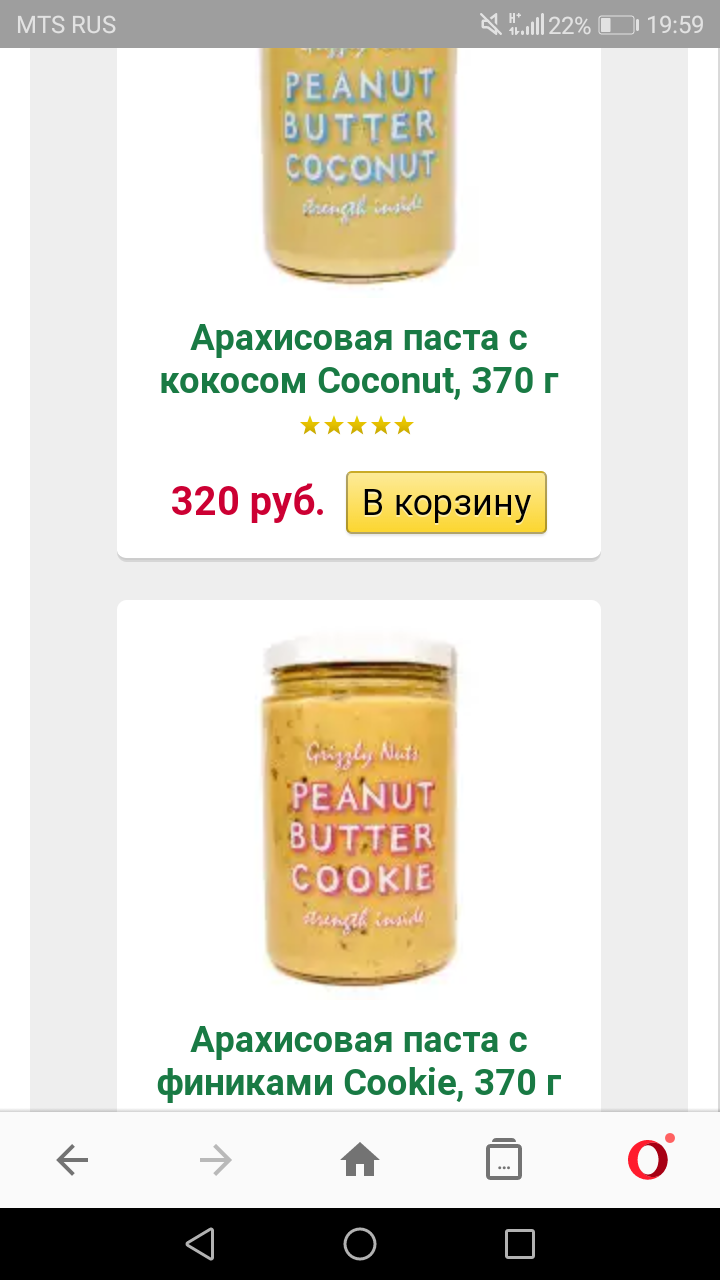Tap the mobile signal strength icon
This screenshot has height=1280, width=720.
pos(527,24)
